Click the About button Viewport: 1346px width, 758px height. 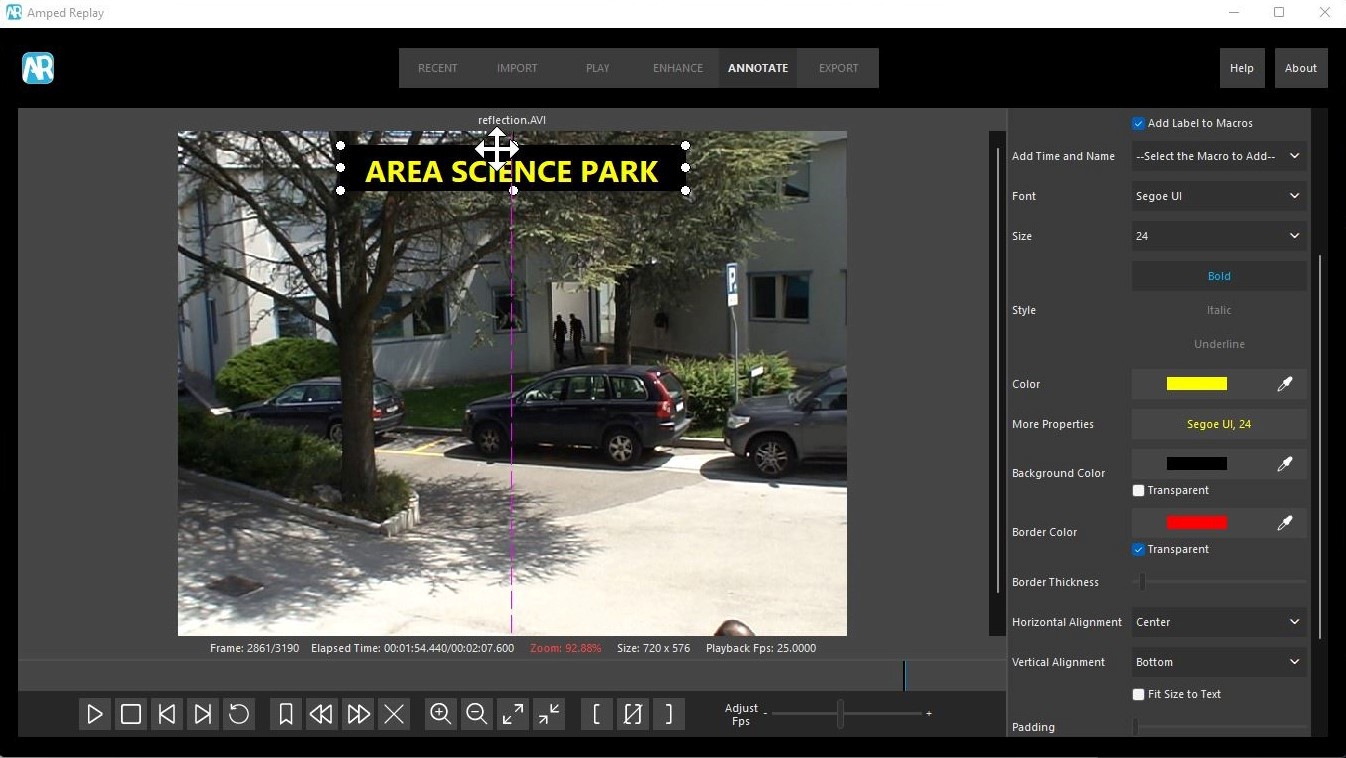click(1301, 68)
